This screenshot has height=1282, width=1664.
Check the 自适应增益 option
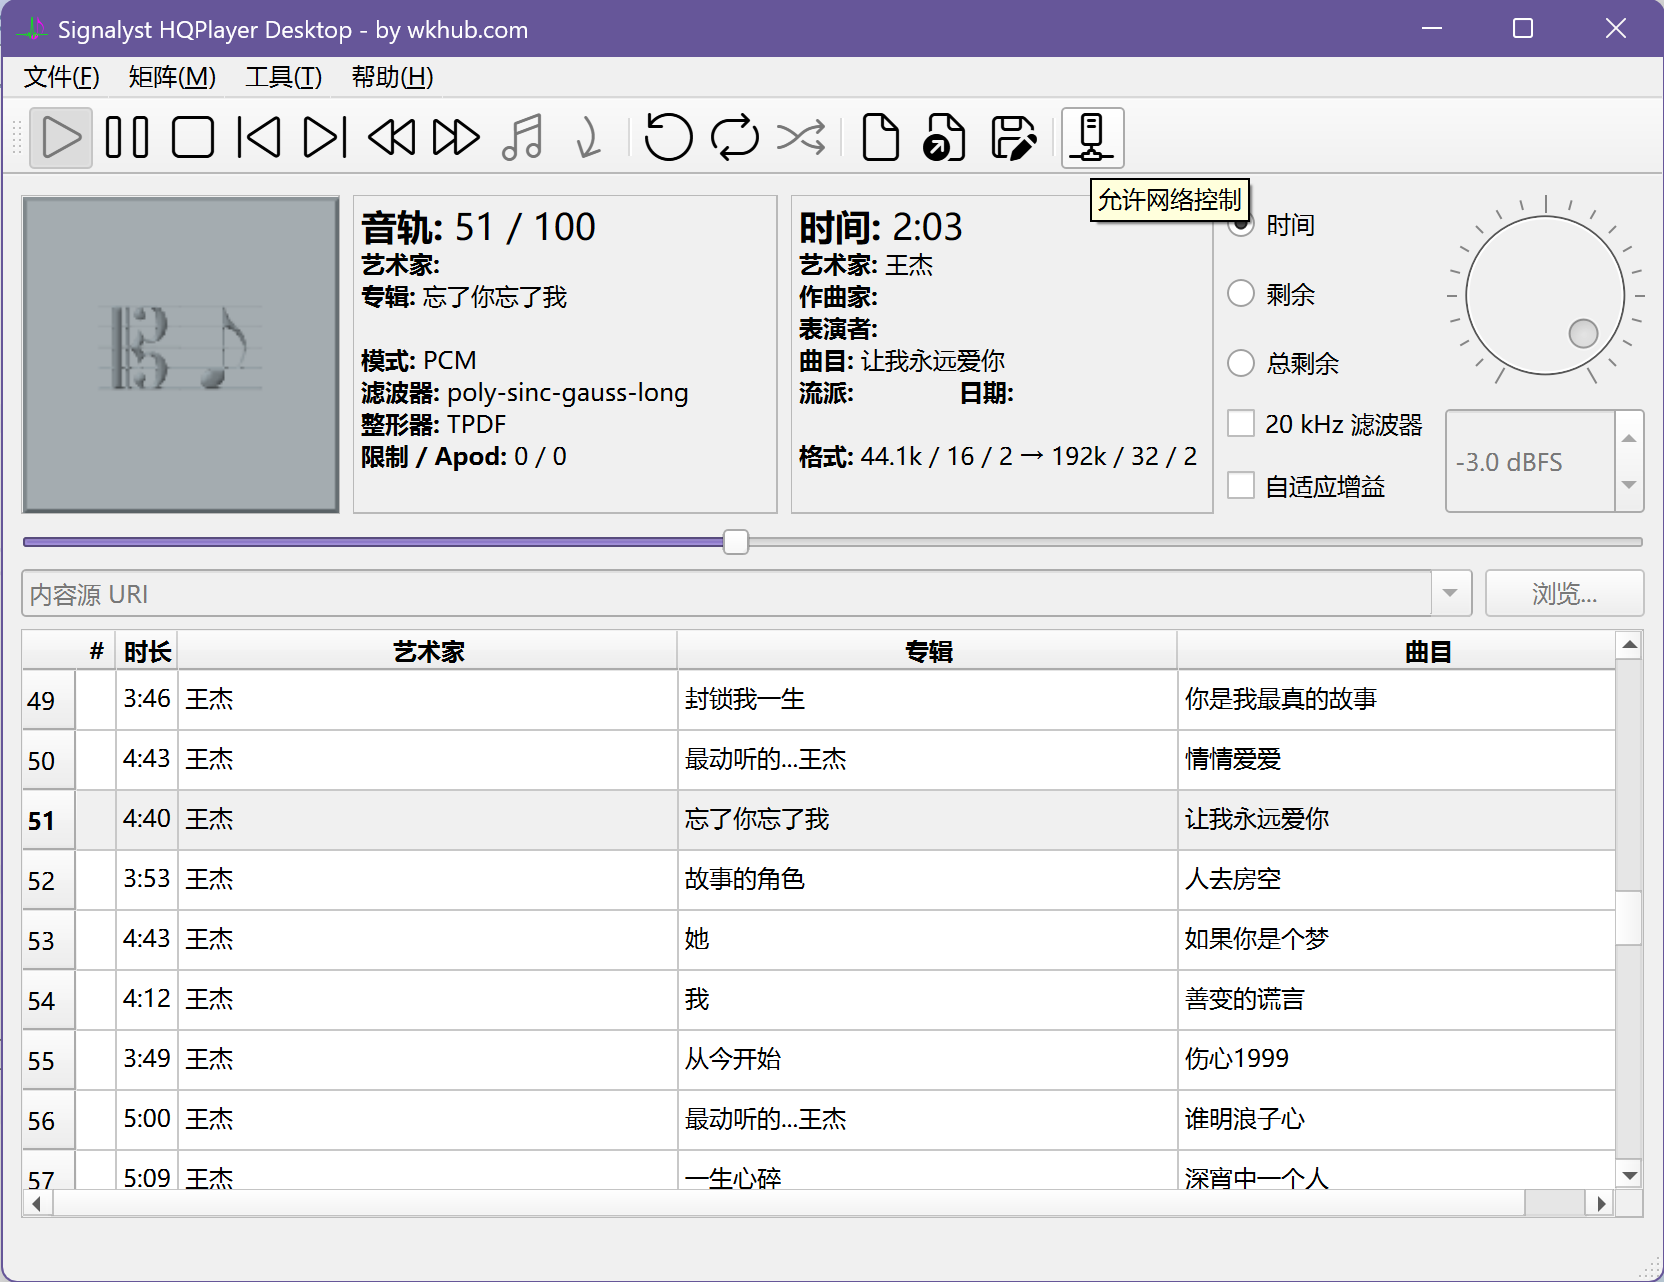(1241, 486)
